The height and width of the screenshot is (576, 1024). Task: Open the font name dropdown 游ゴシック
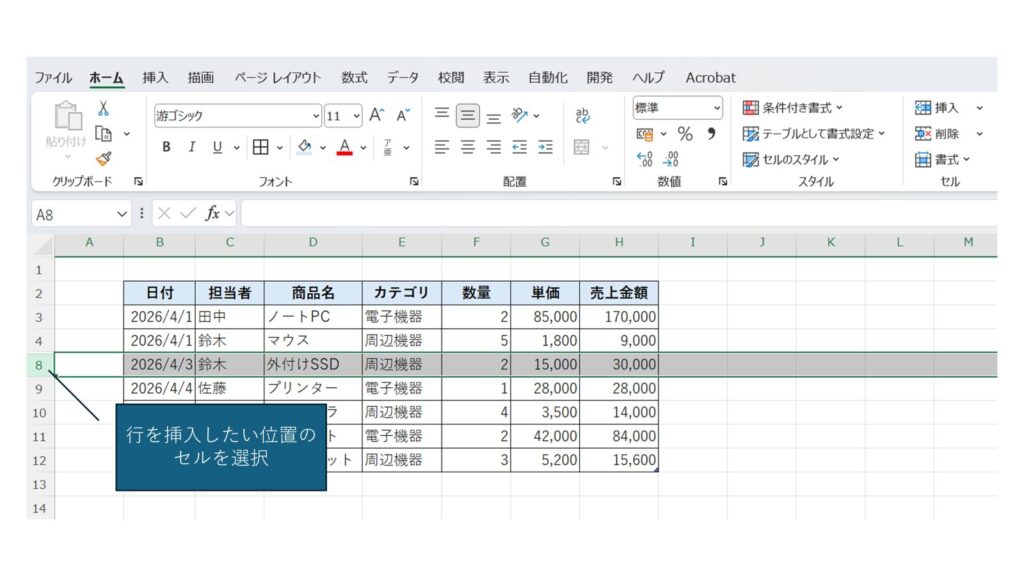[237, 116]
